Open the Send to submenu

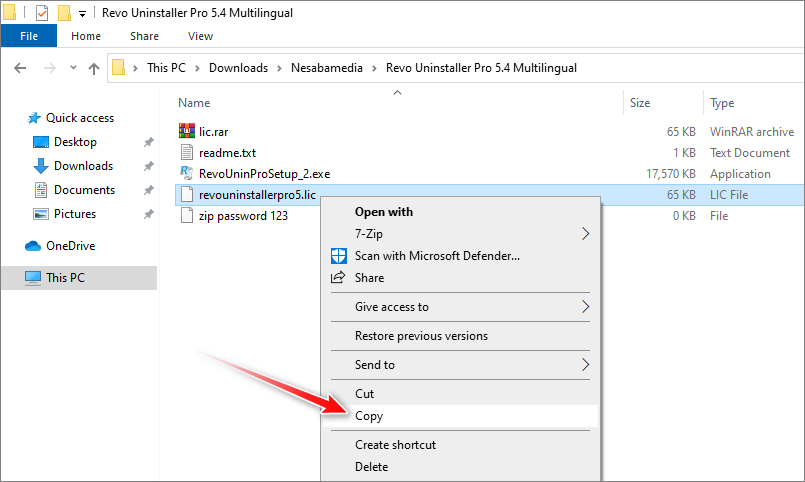461,365
